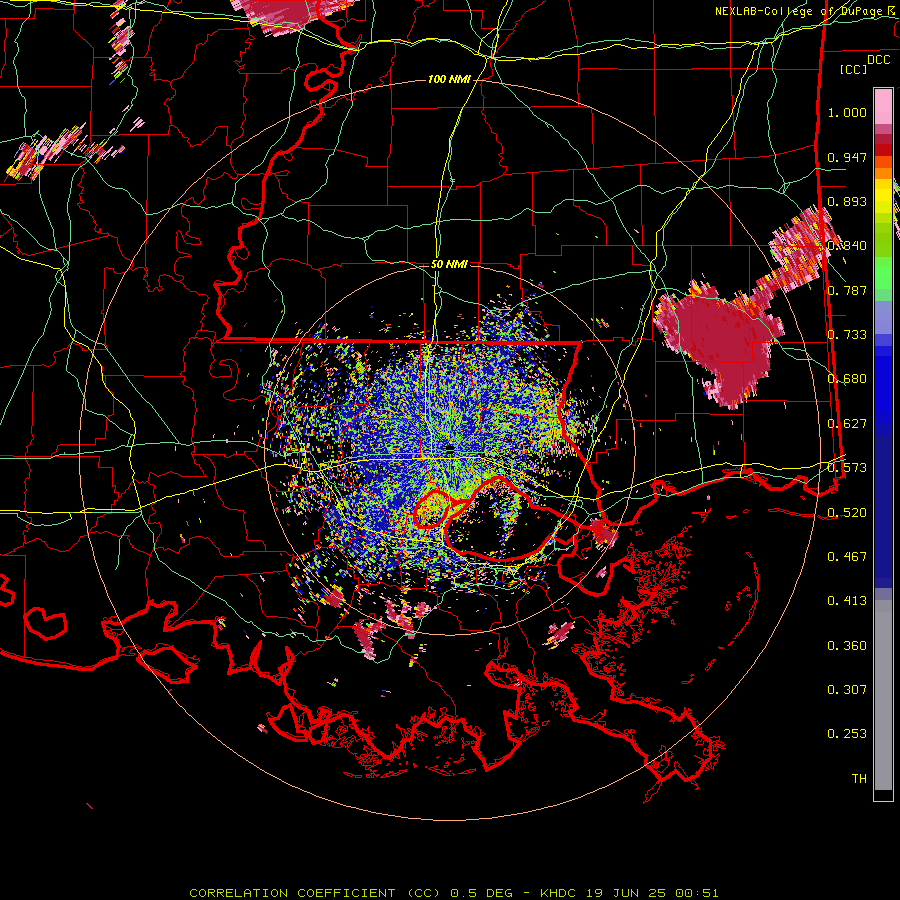This screenshot has width=900, height=900.
Task: Click the 0.467 scale value
Action: tap(847, 557)
